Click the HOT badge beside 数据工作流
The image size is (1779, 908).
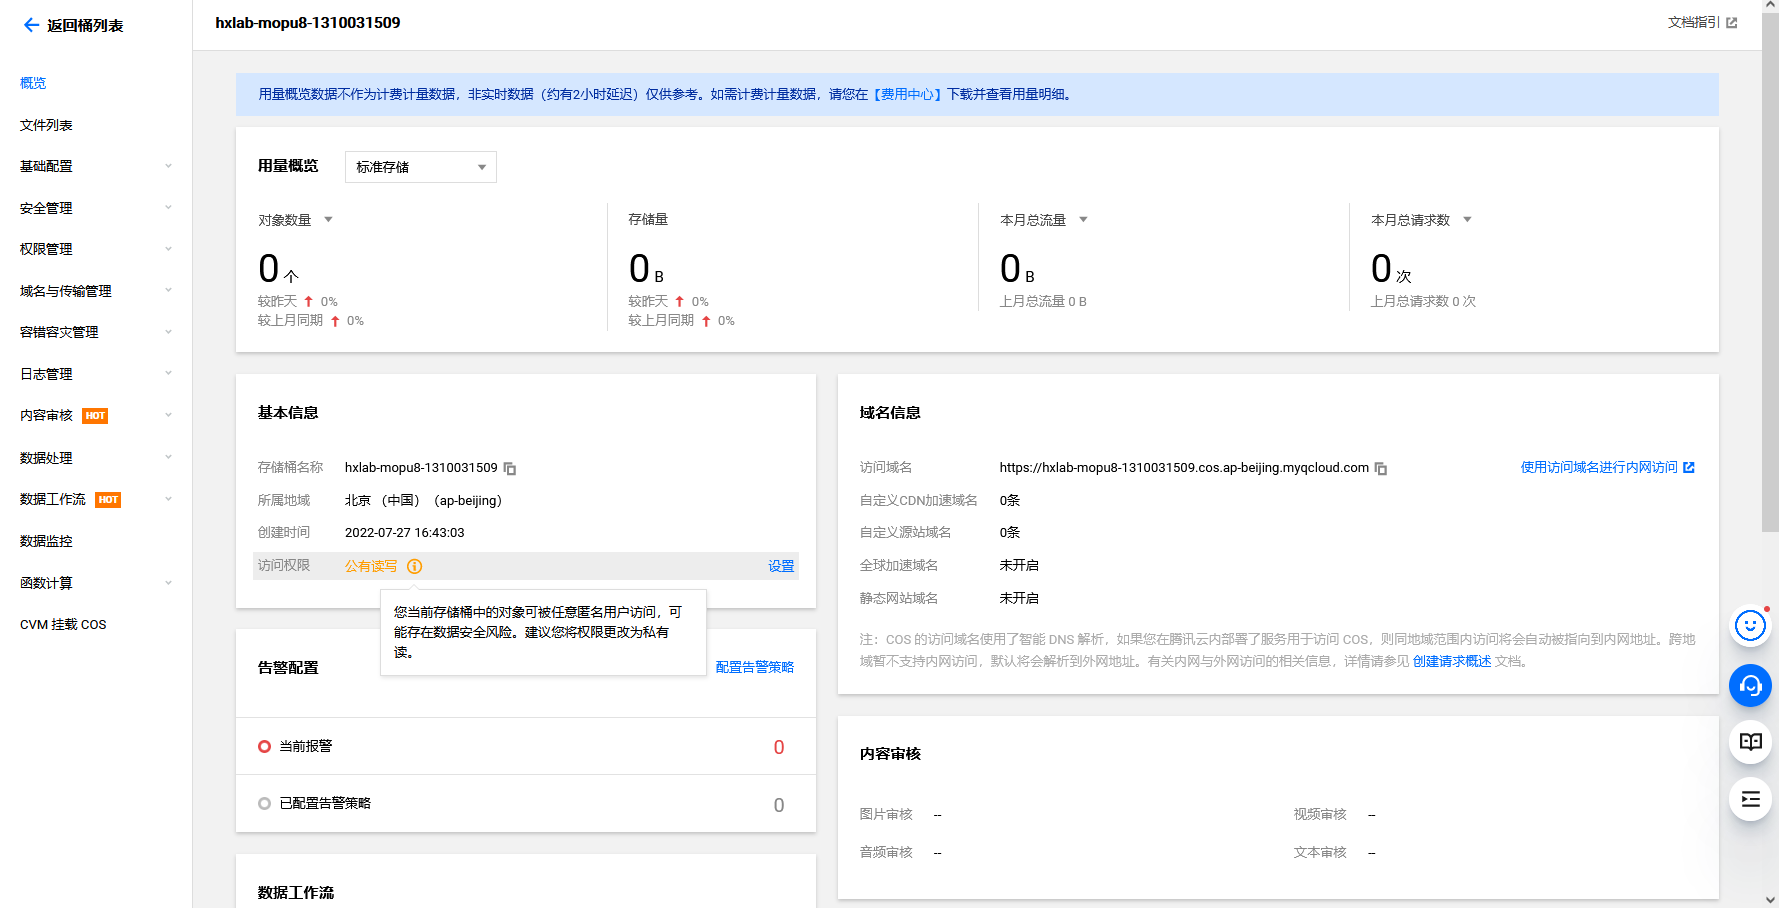108,500
